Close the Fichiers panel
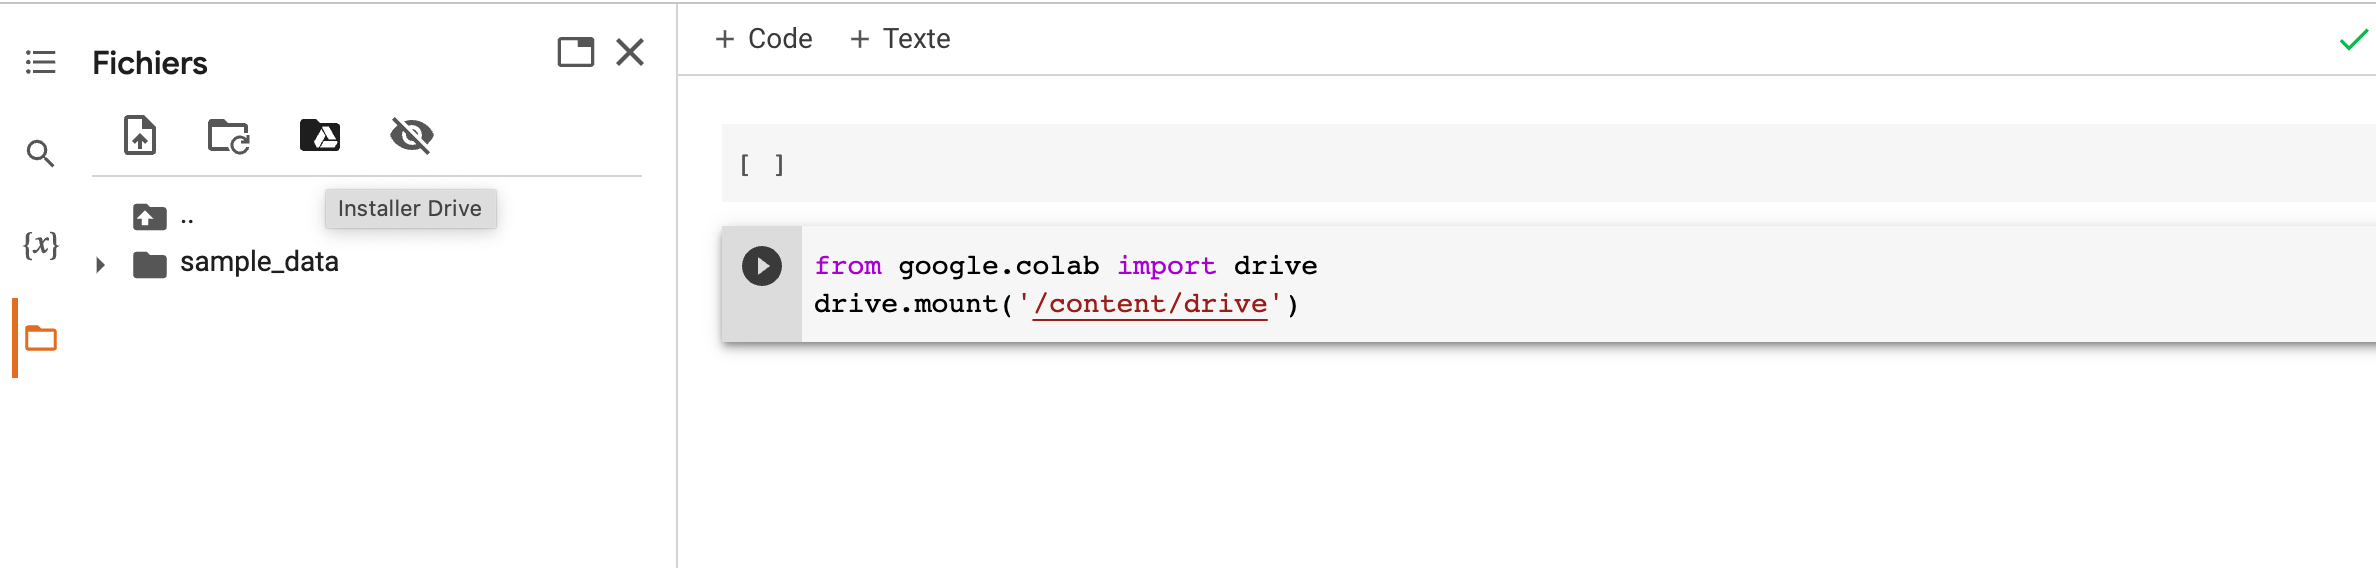Image resolution: width=2376 pixels, height=568 pixels. [x=630, y=52]
